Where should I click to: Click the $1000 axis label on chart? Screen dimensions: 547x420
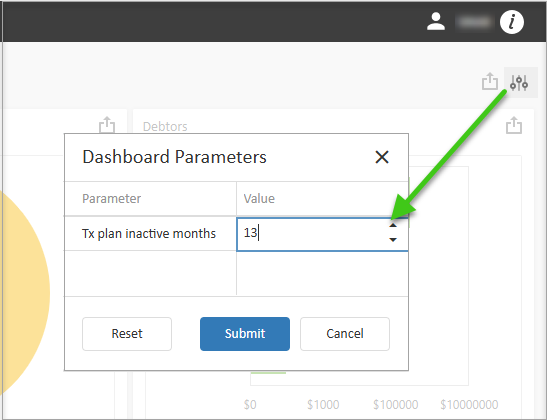click(323, 405)
